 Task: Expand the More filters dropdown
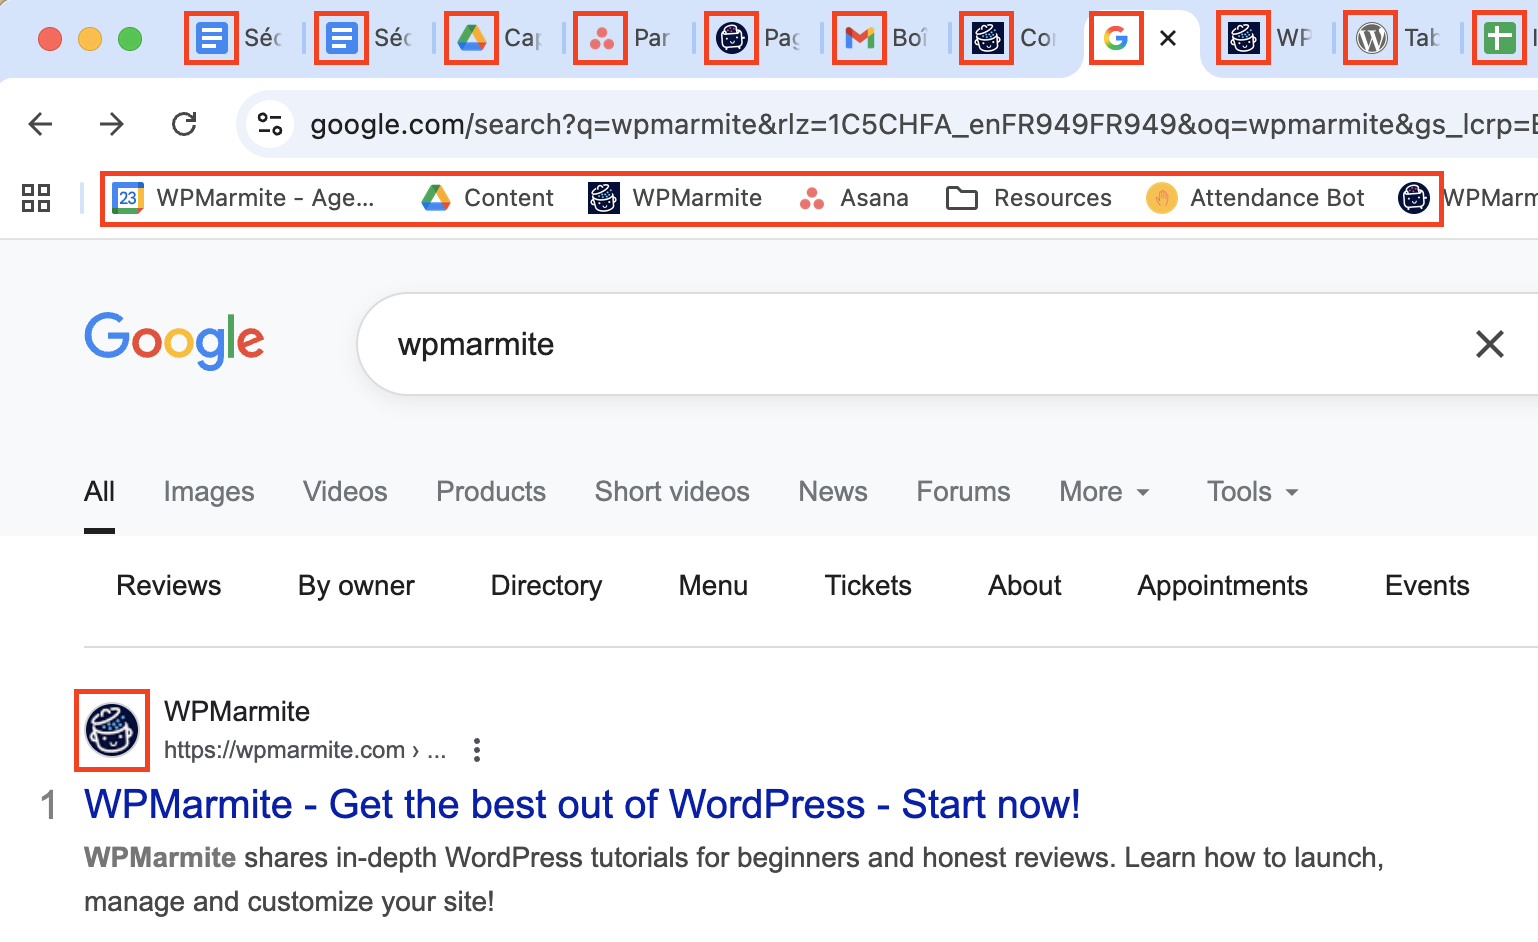pyautogui.click(x=1105, y=492)
